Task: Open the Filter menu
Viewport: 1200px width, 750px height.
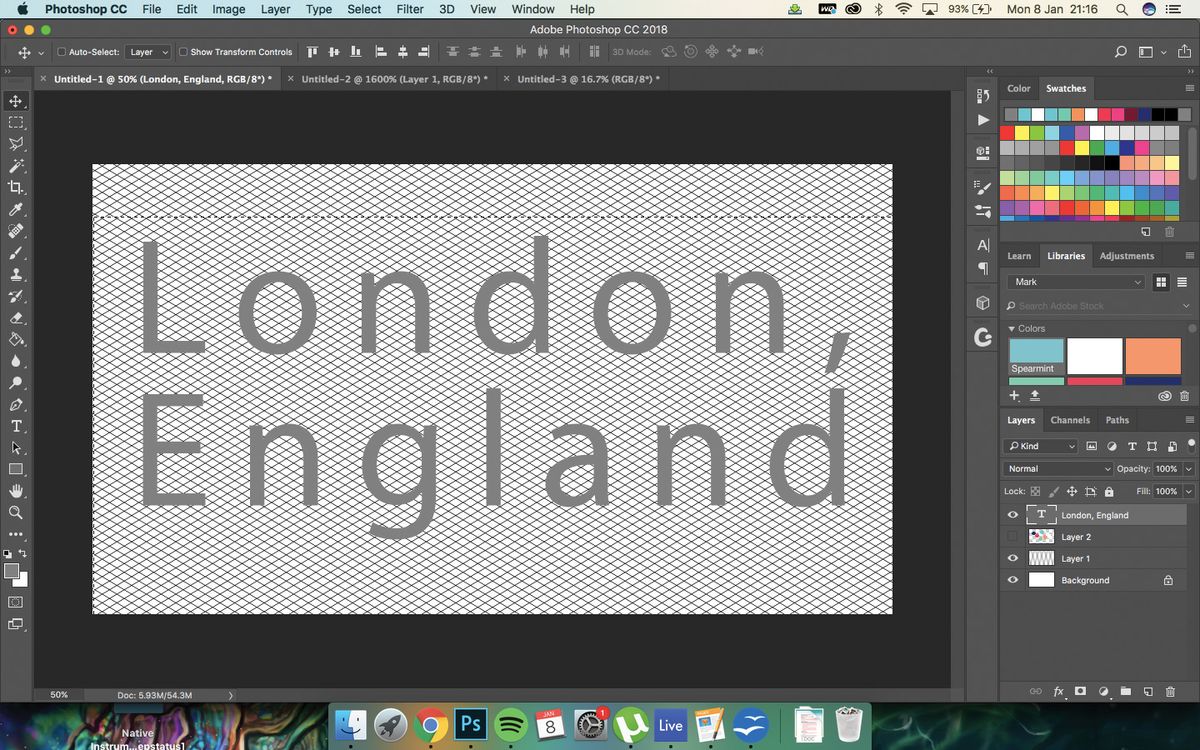Action: (x=410, y=9)
